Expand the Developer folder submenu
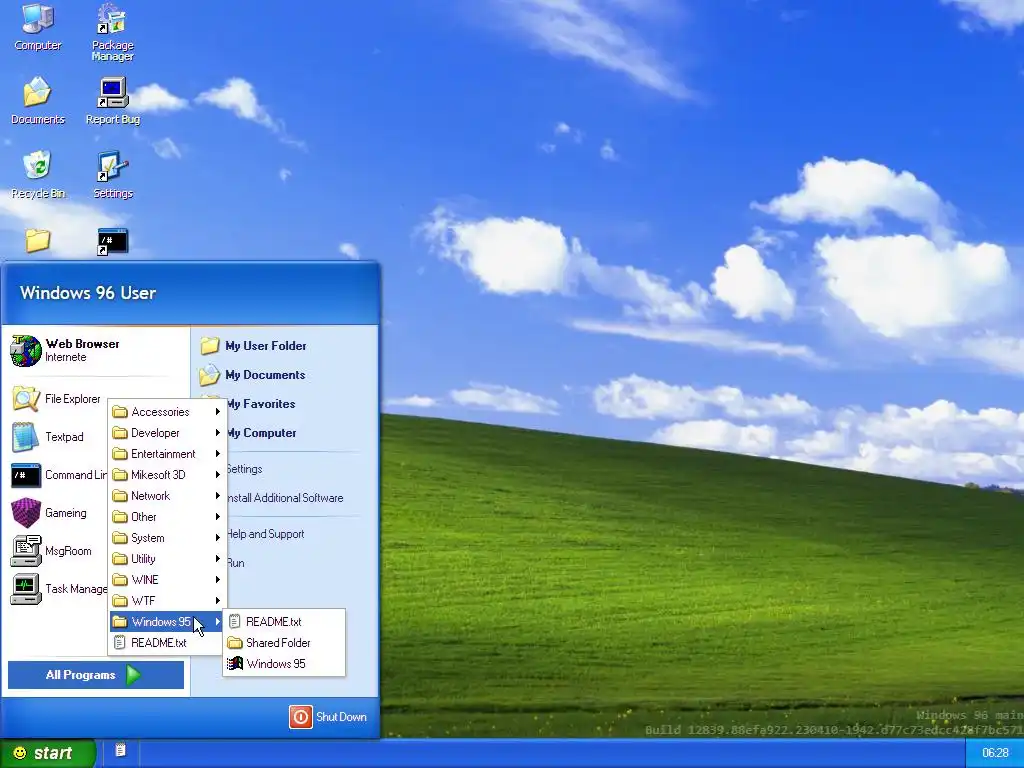Screen dimensions: 1024x768 coord(167,433)
